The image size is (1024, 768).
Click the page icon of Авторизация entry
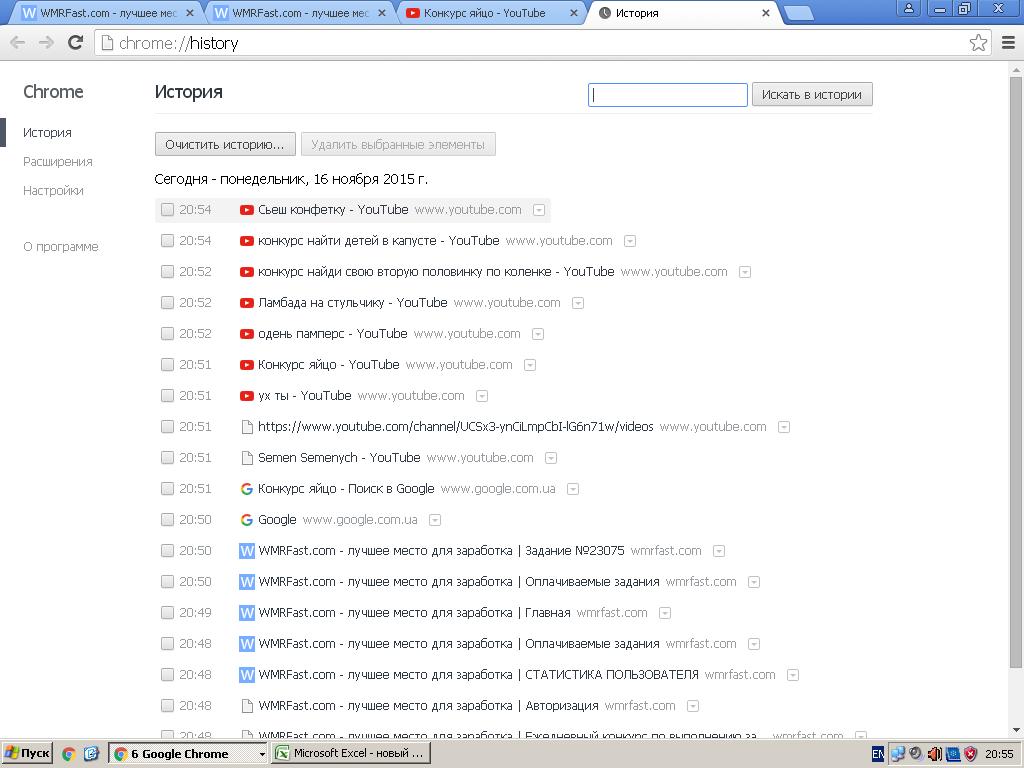pos(247,706)
